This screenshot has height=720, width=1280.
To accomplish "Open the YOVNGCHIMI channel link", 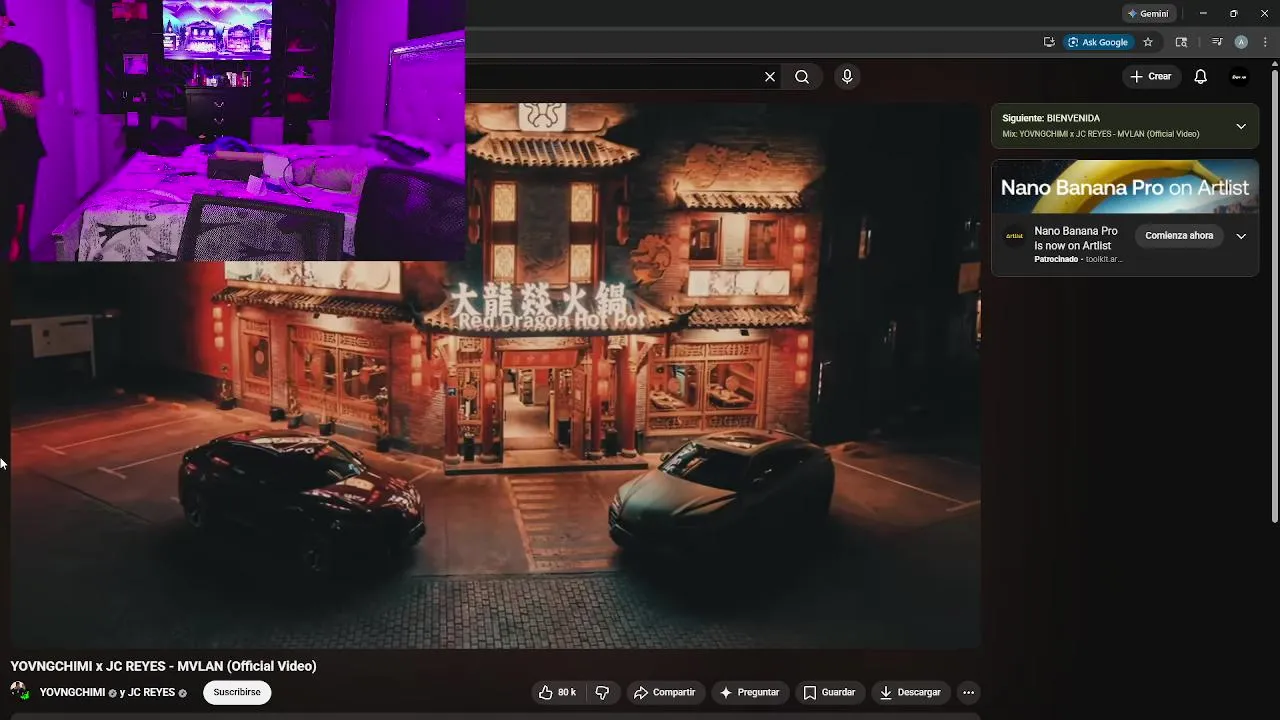I will tap(72, 692).
